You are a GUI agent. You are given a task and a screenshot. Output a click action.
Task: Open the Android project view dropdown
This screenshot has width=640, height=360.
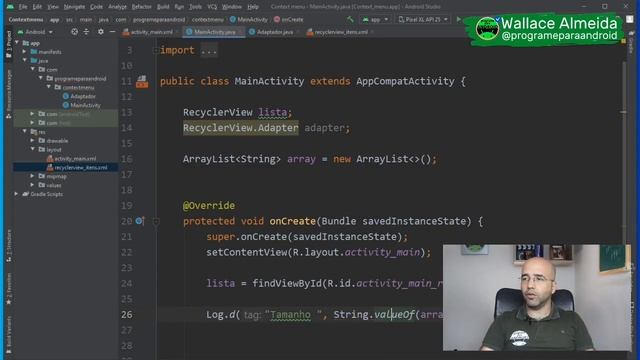[x=36, y=31]
